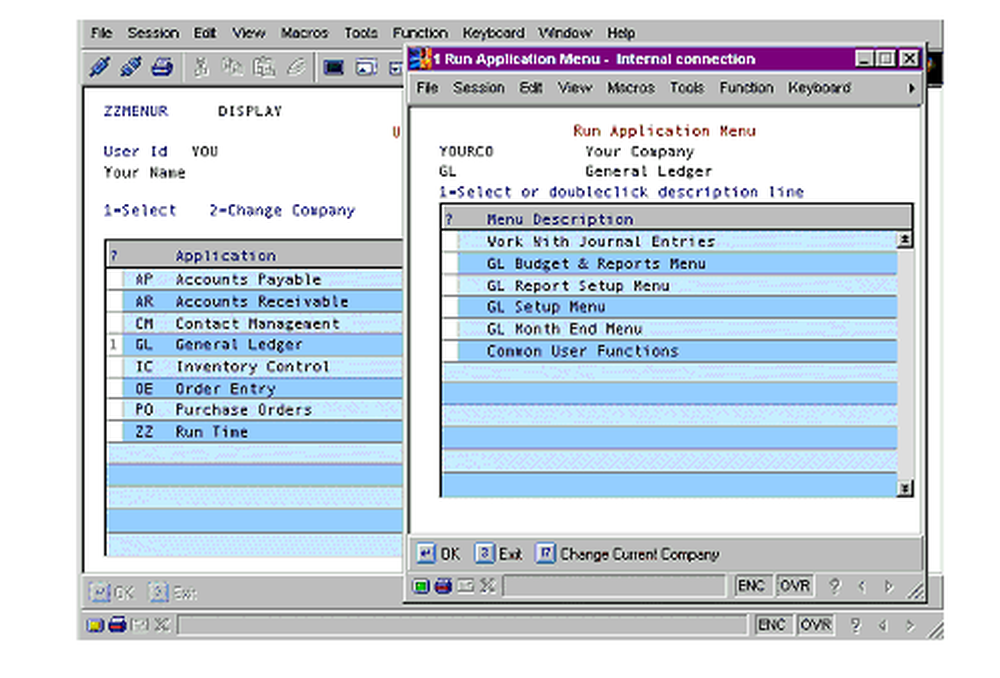
Task: Click the Paste clipboard icon in background toolbar
Action: point(263,66)
